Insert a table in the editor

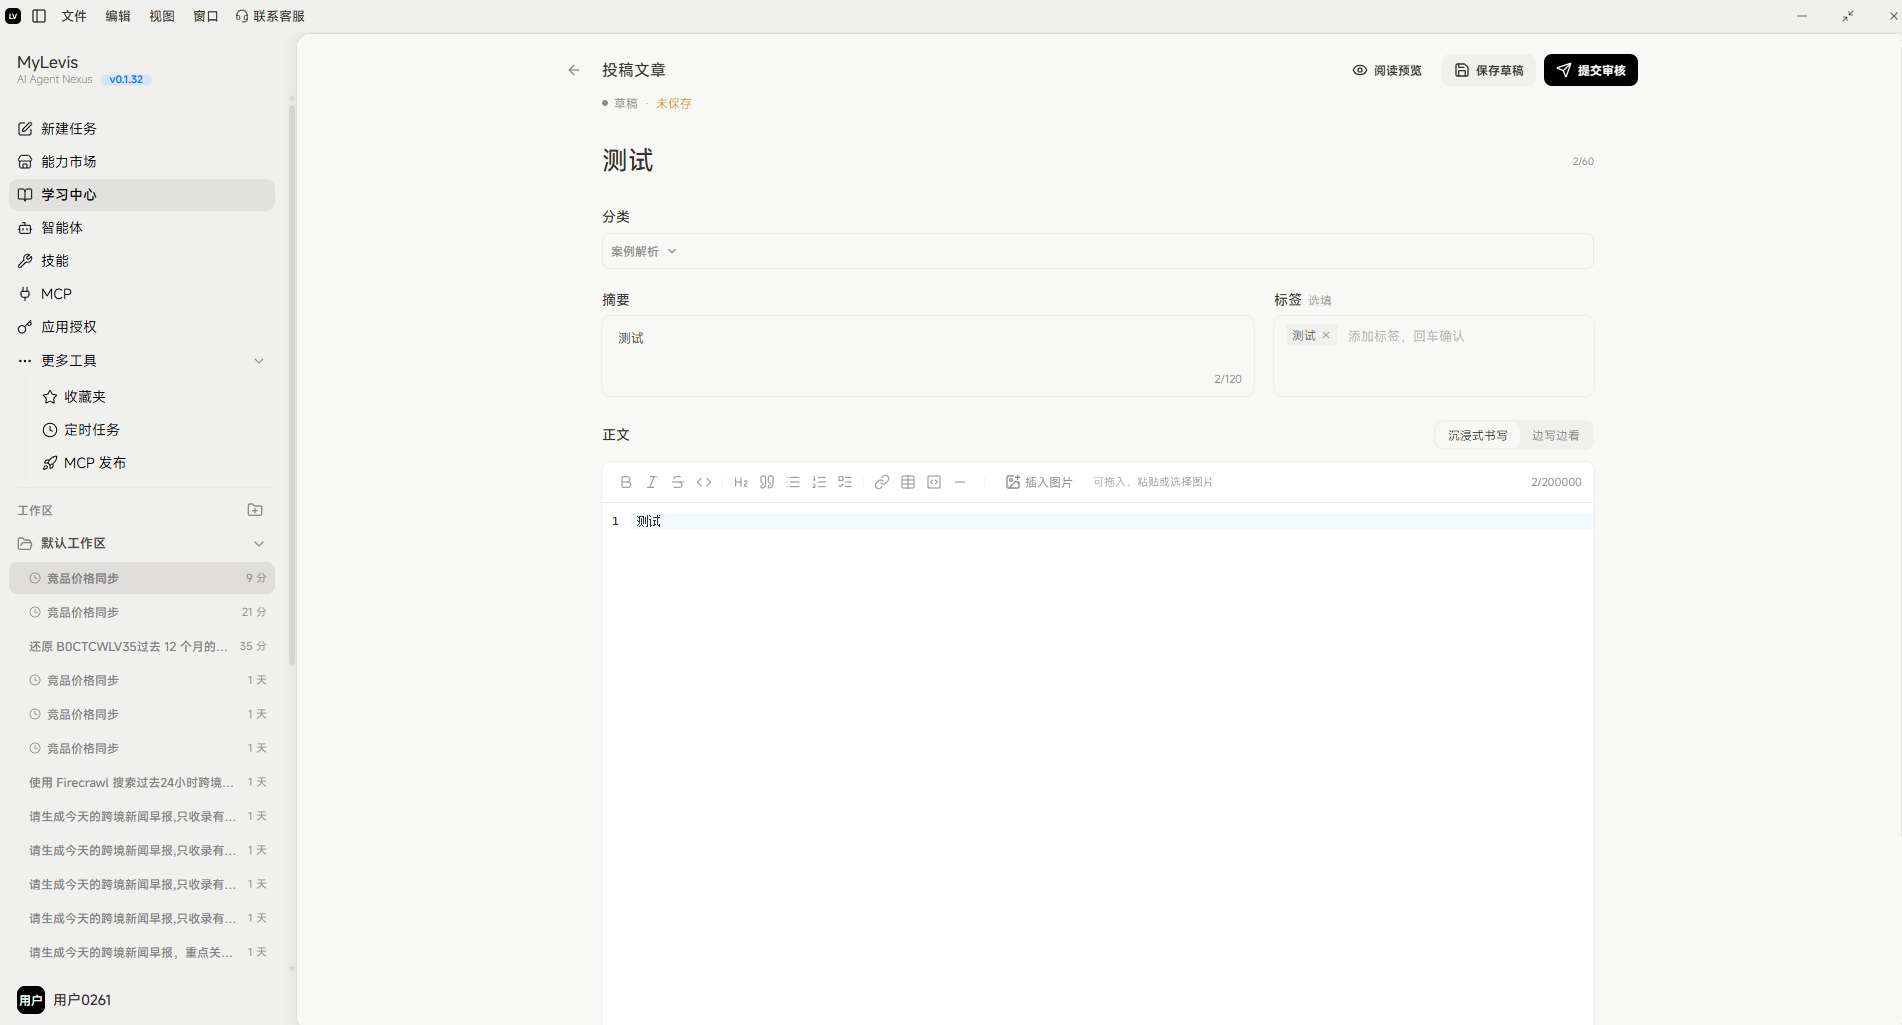[x=908, y=482]
